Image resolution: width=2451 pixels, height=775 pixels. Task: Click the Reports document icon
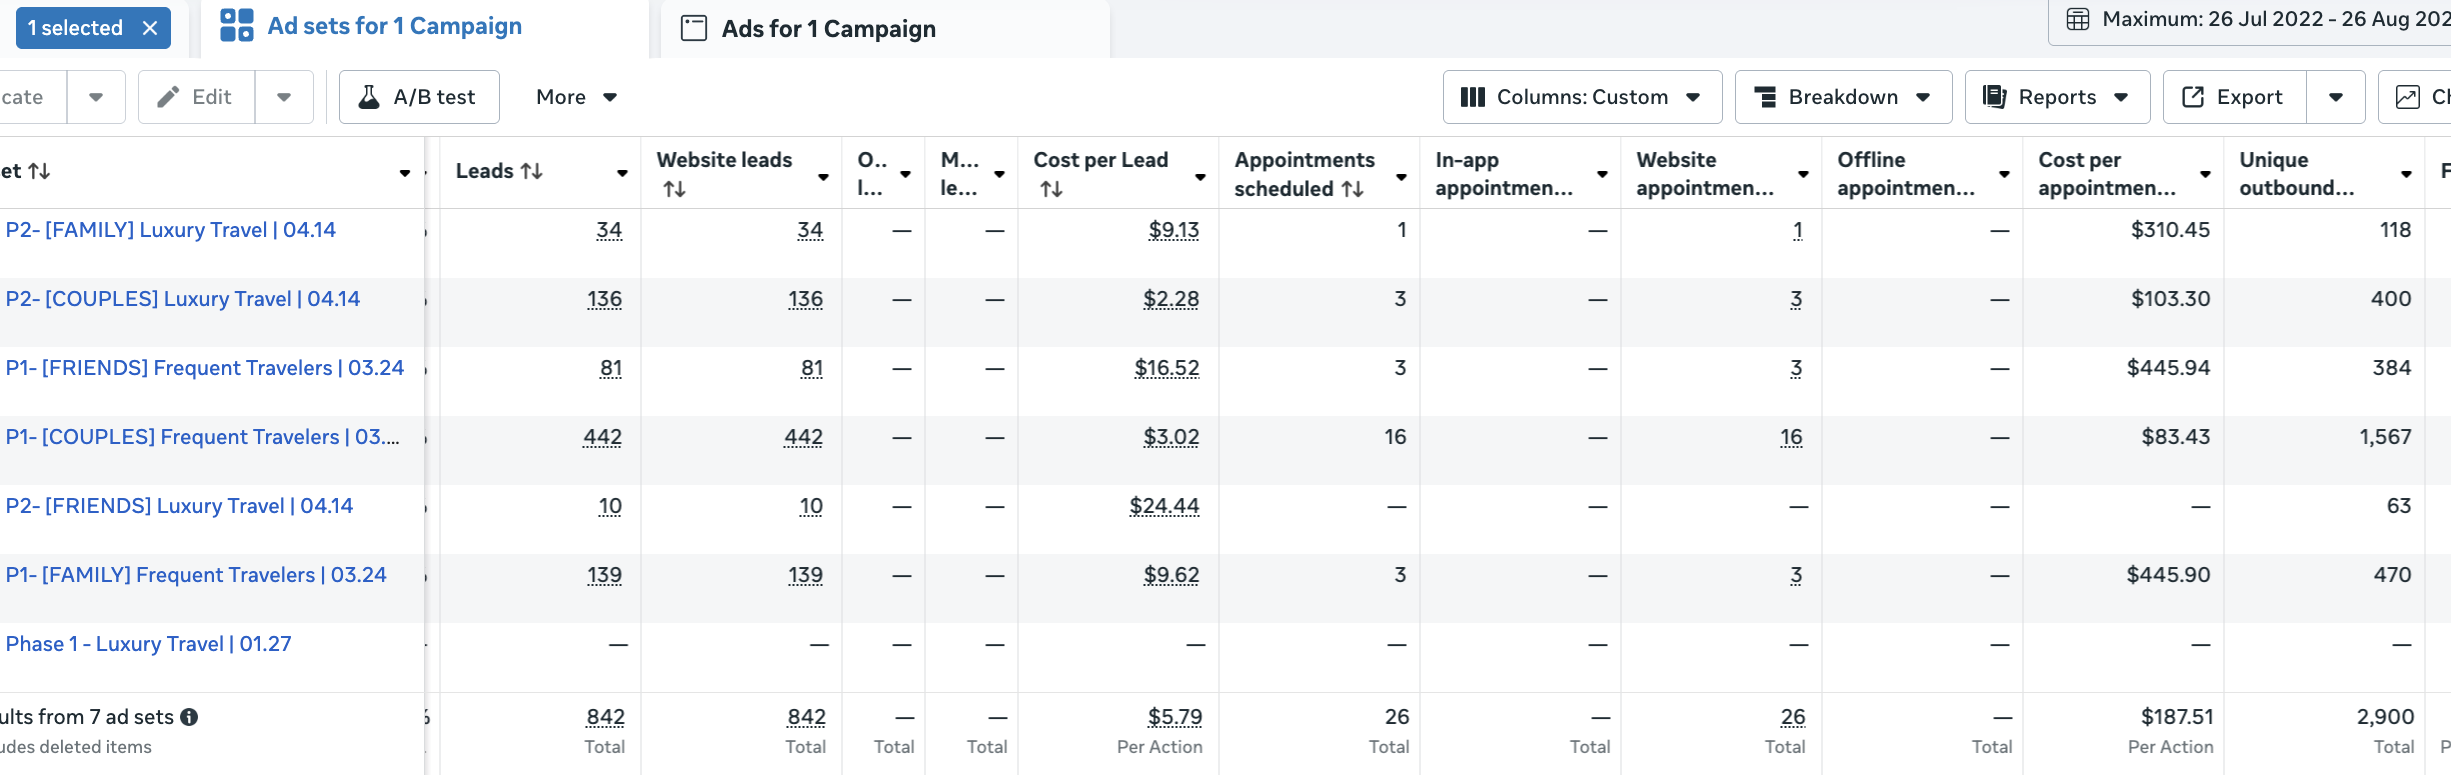coord(1994,97)
